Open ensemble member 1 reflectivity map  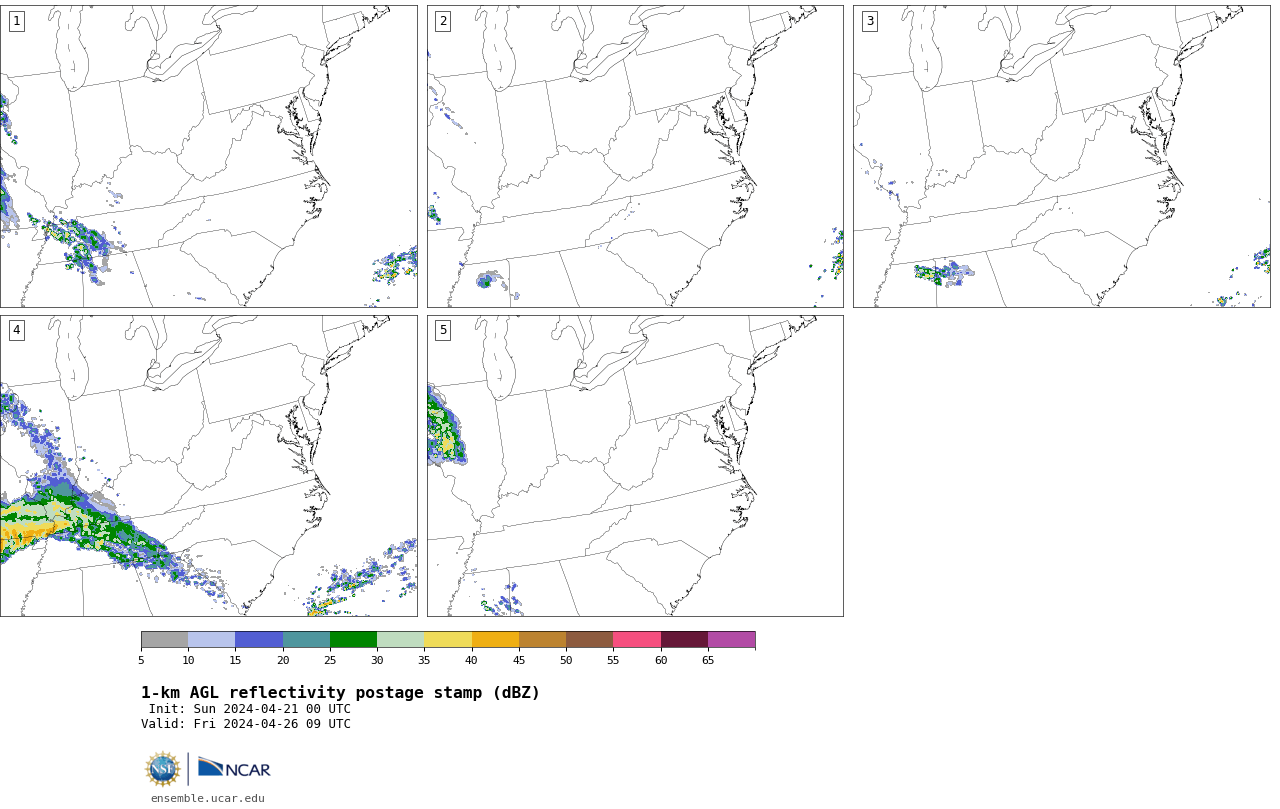pos(208,156)
